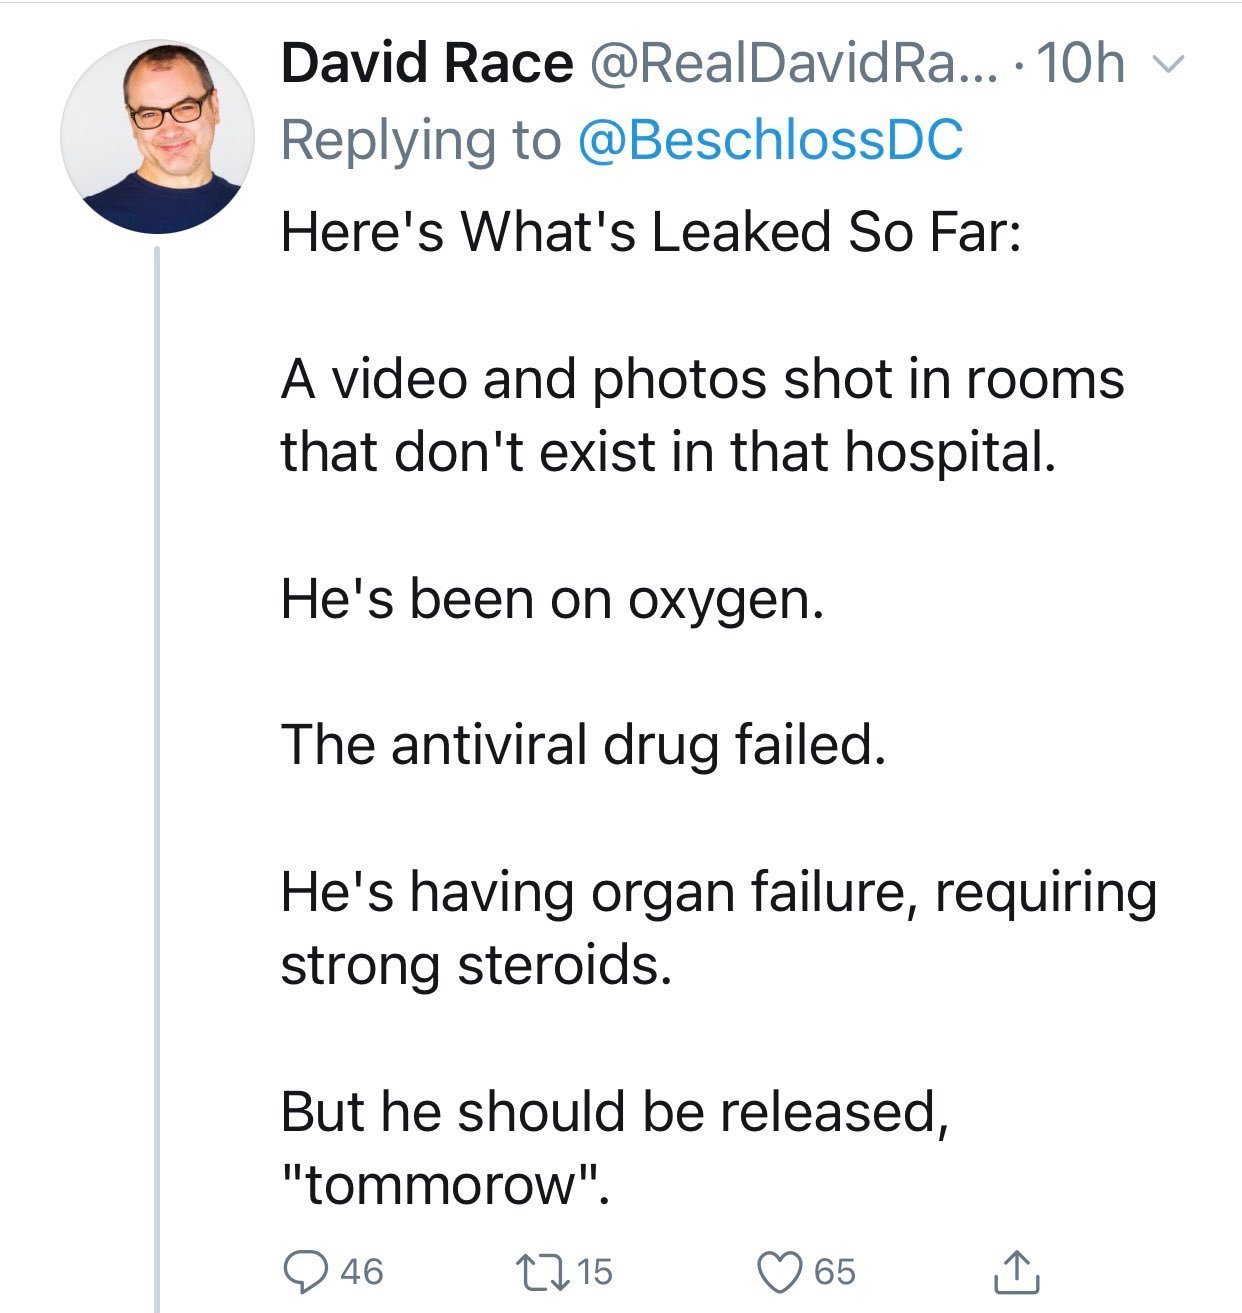The image size is (1242, 1313).
Task: Click the 15 retweets count
Action: pos(594,1271)
